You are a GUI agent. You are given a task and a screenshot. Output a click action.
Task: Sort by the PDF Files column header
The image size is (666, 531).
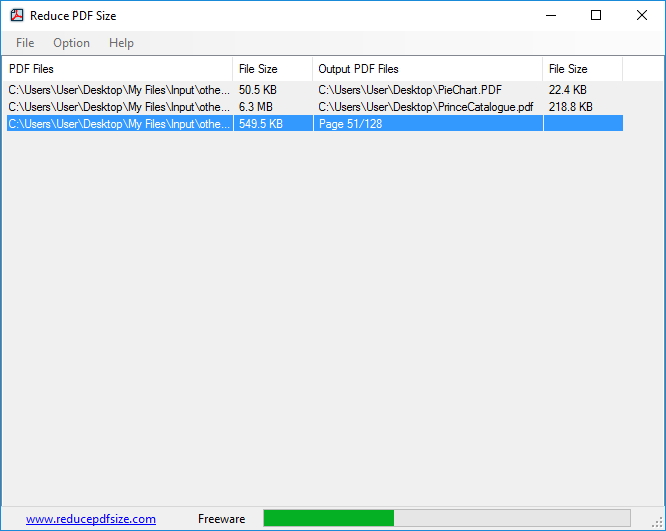pos(118,69)
